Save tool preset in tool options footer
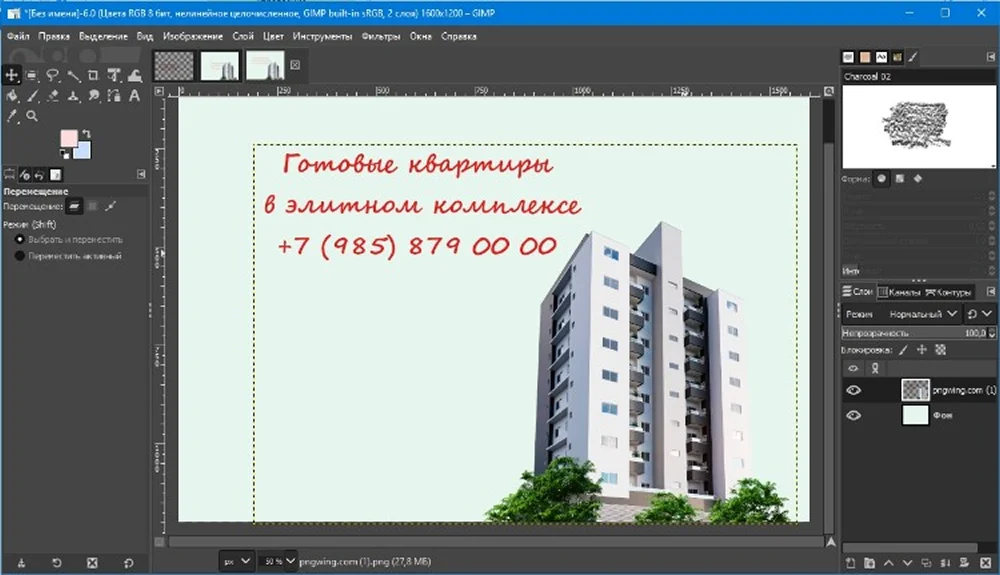Image resolution: width=1000 pixels, height=575 pixels. [x=21, y=563]
